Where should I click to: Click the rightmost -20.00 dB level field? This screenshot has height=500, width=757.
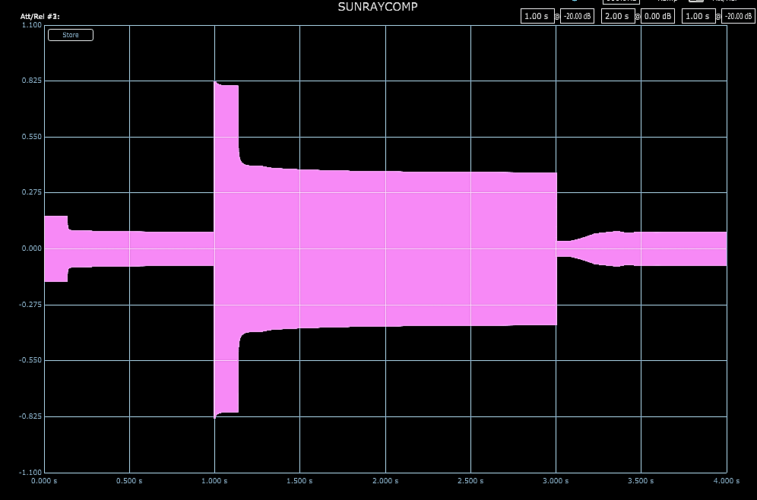pos(739,17)
